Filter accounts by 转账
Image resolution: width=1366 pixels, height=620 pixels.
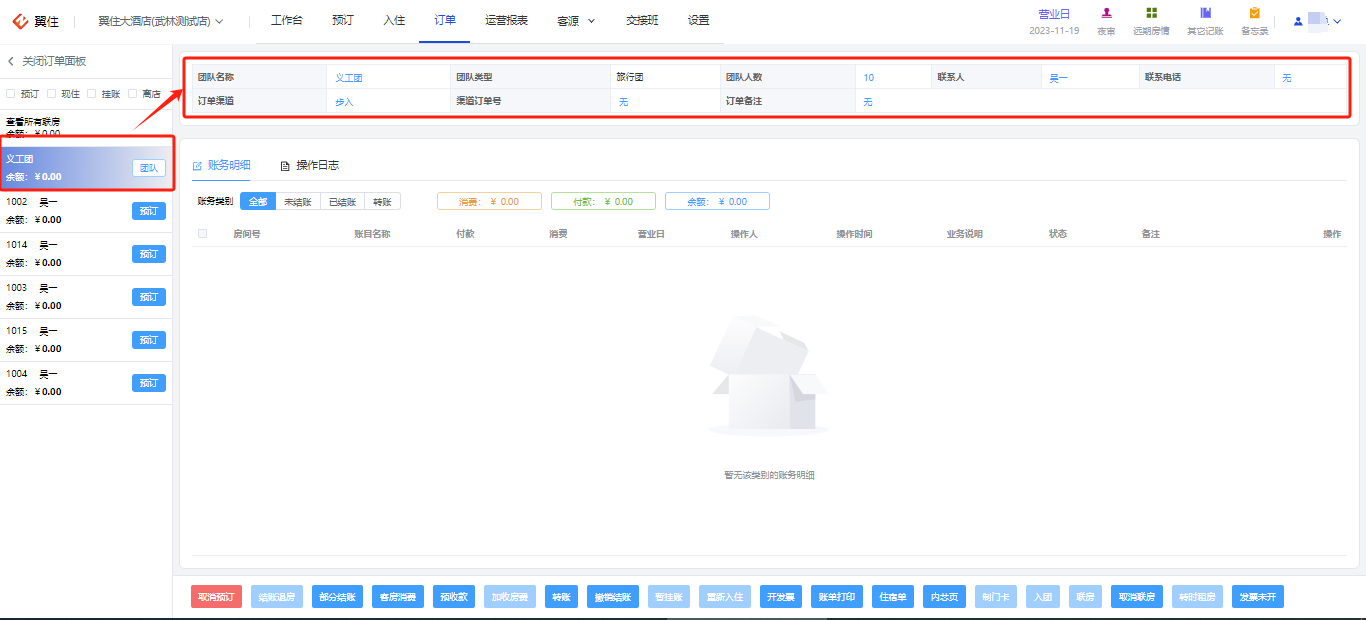(x=382, y=201)
